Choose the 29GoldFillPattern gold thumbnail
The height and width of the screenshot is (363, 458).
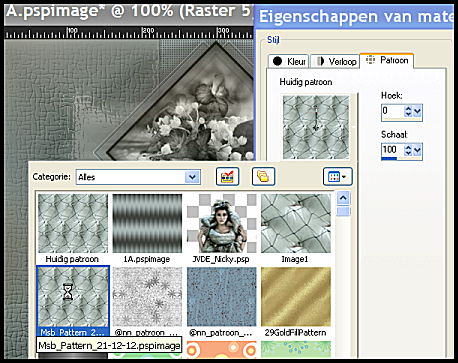(296, 297)
